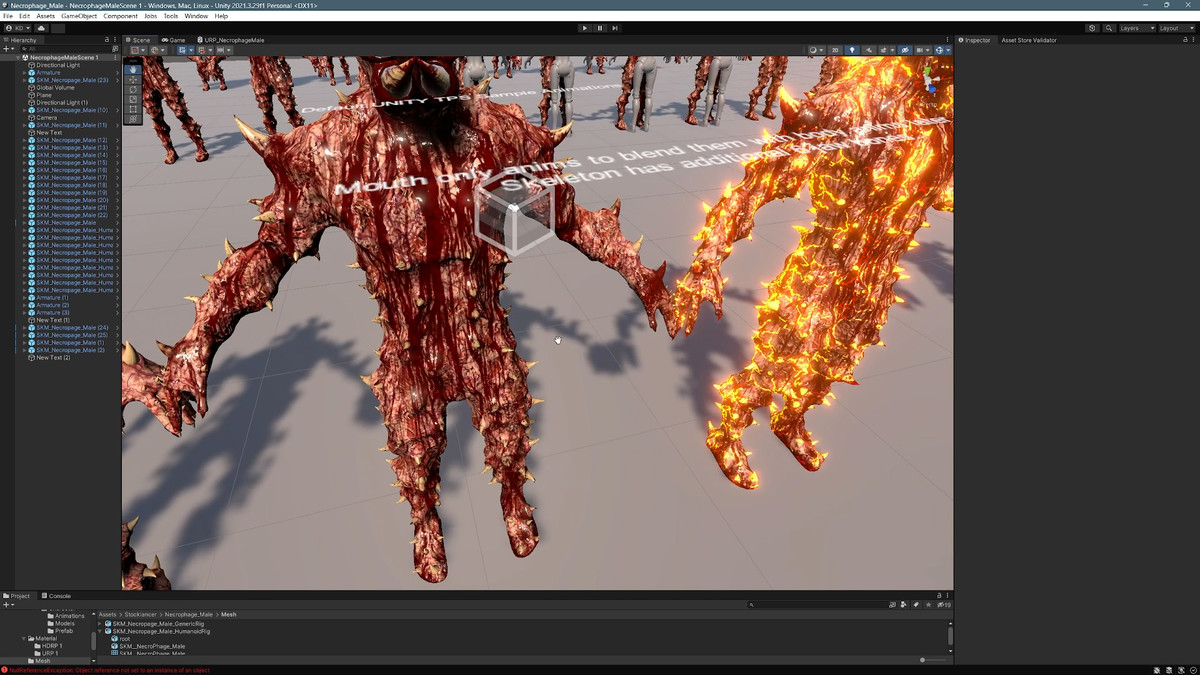Image resolution: width=1200 pixels, height=675 pixels.
Task: Open the GameObject menu
Action: 79,16
